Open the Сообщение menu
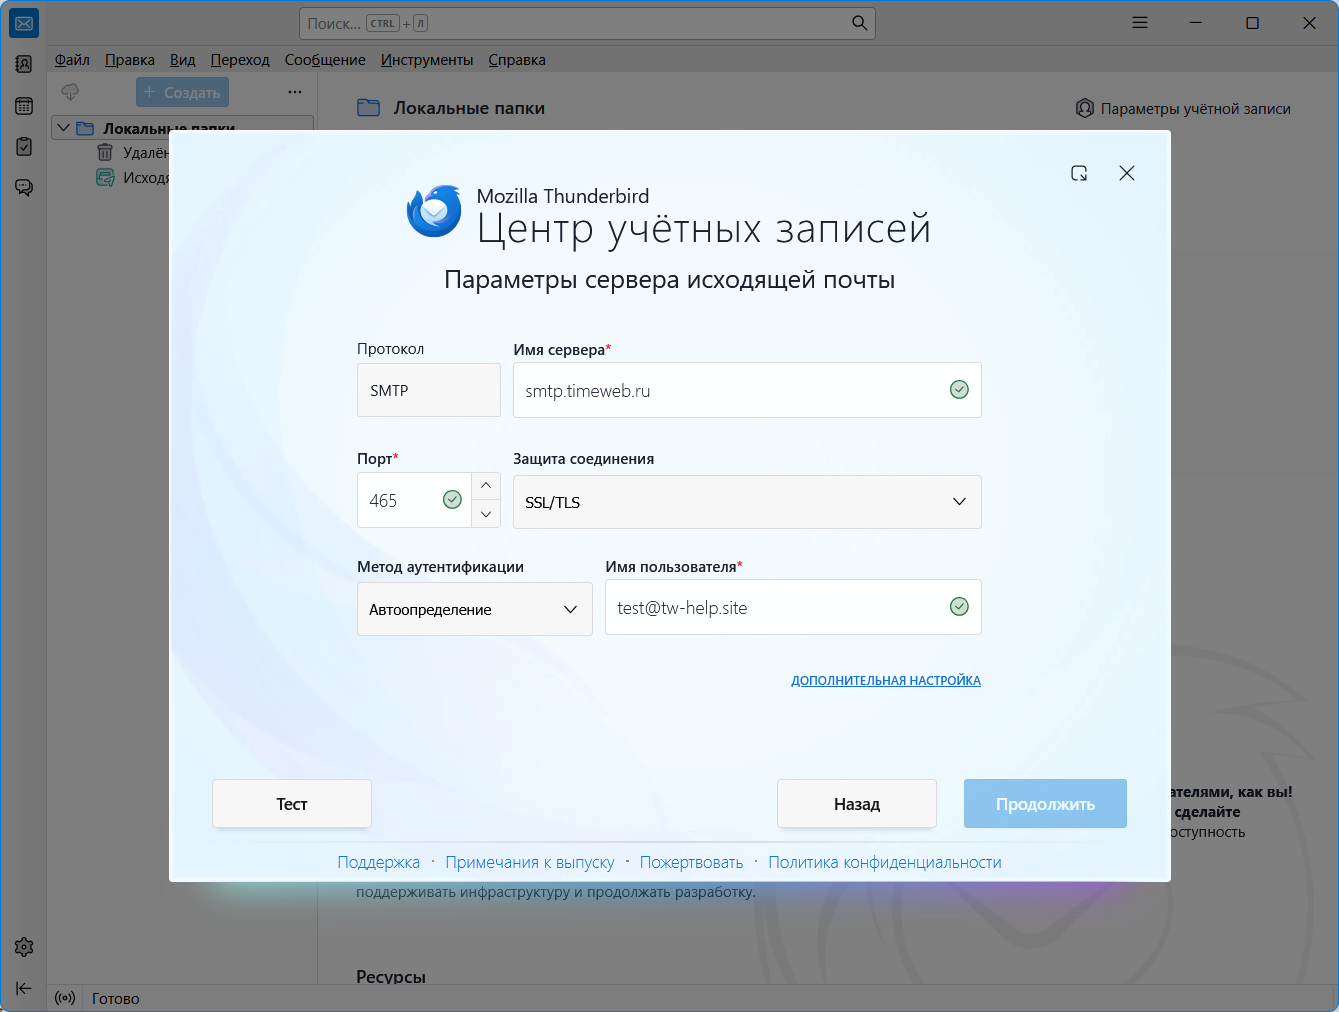Screen dimensions: 1339x1012 coord(325,60)
